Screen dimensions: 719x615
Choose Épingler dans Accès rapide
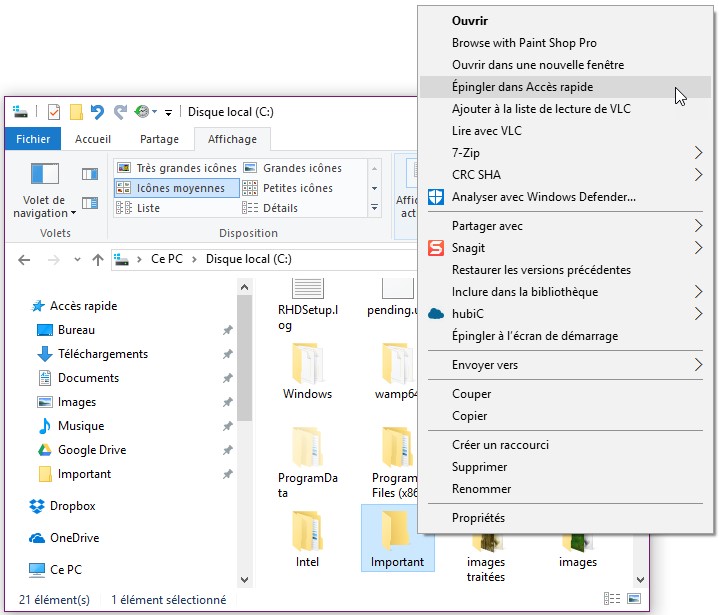tap(522, 87)
